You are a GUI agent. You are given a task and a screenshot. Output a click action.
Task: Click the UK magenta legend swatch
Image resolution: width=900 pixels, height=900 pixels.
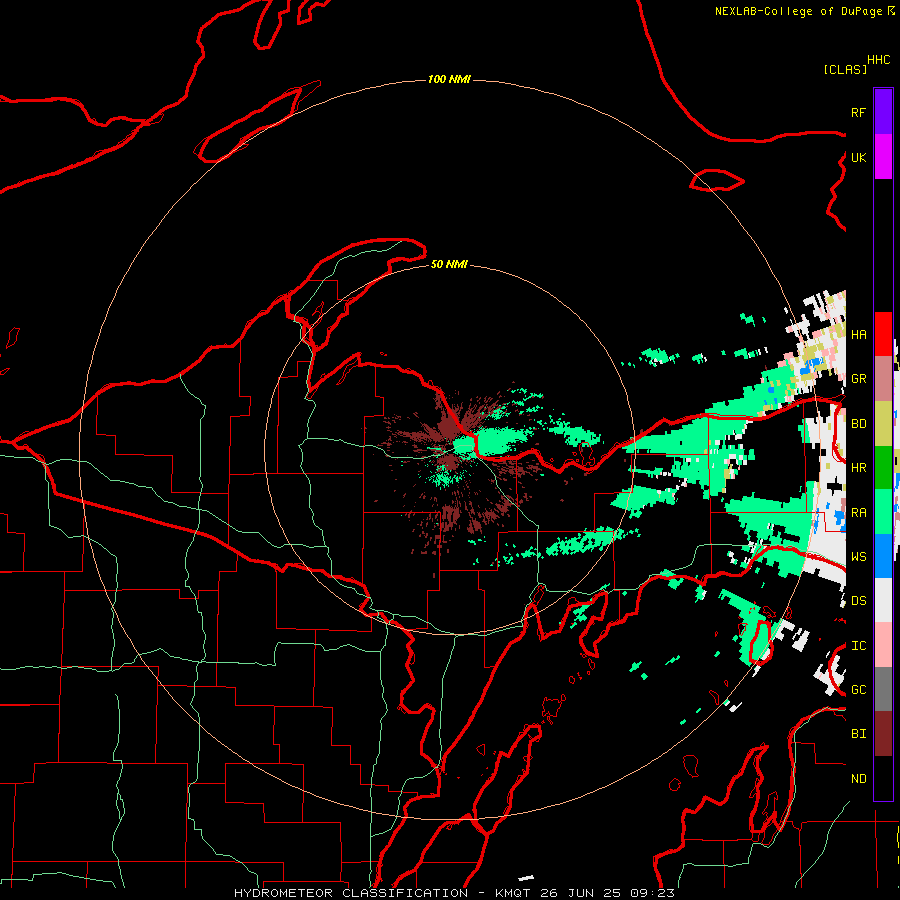(883, 157)
